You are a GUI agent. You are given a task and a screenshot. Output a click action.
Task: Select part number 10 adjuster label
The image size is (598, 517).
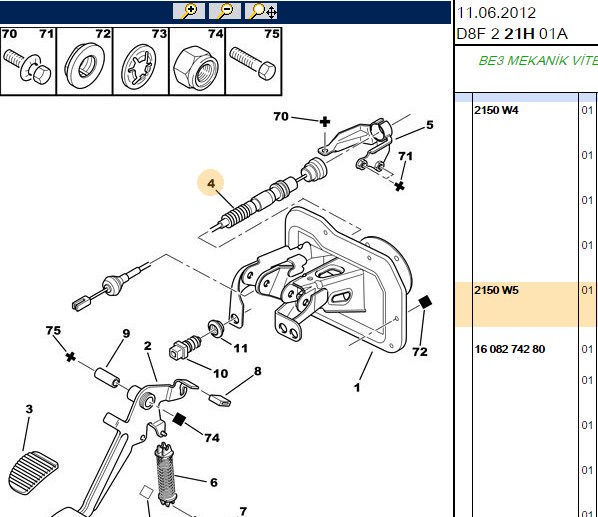(x=220, y=373)
